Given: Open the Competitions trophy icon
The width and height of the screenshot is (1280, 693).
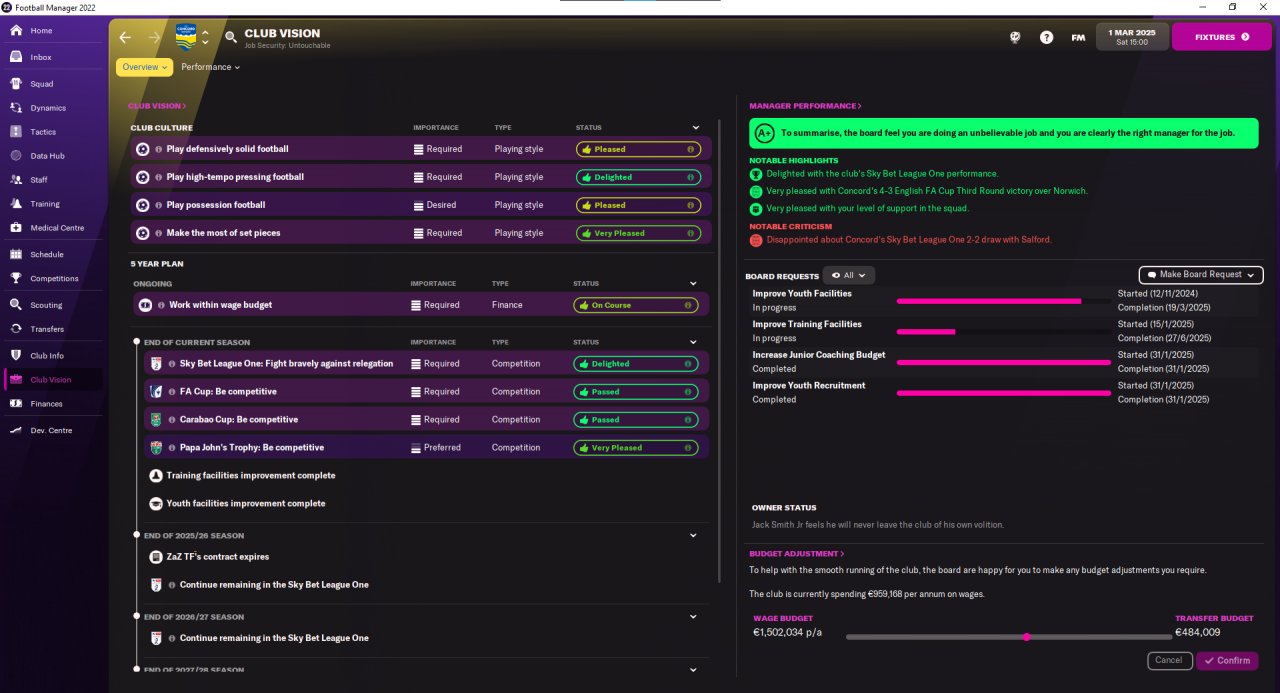Looking at the screenshot, I should (x=16, y=279).
